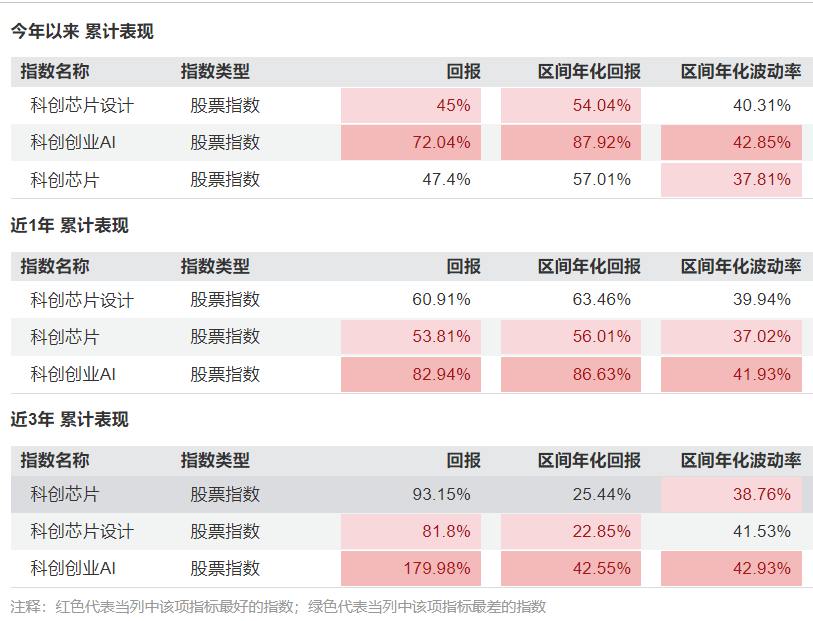Viewport: 813px width, 621px height.
Task: Click the 今年以来 累计表现 section title
Action: [82, 31]
